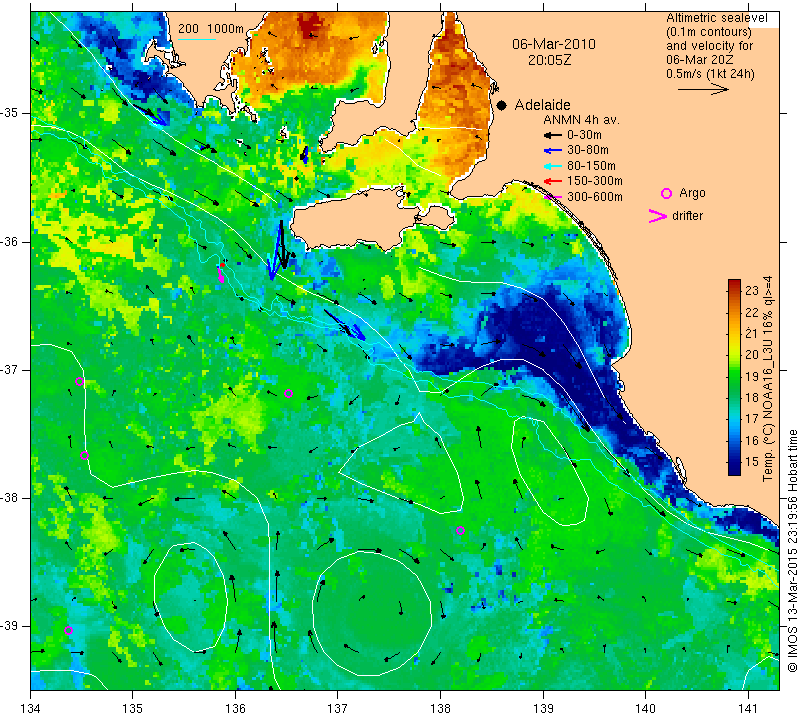Image resolution: width=800 pixels, height=720 pixels.
Task: Click the 19 degree label on the color bar
Action: 752,377
